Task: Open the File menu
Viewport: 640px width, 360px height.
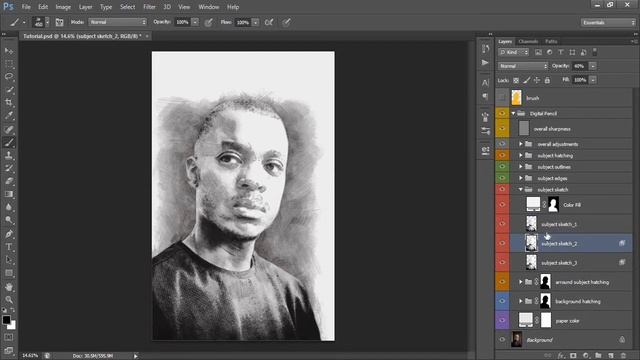Action: (26, 7)
